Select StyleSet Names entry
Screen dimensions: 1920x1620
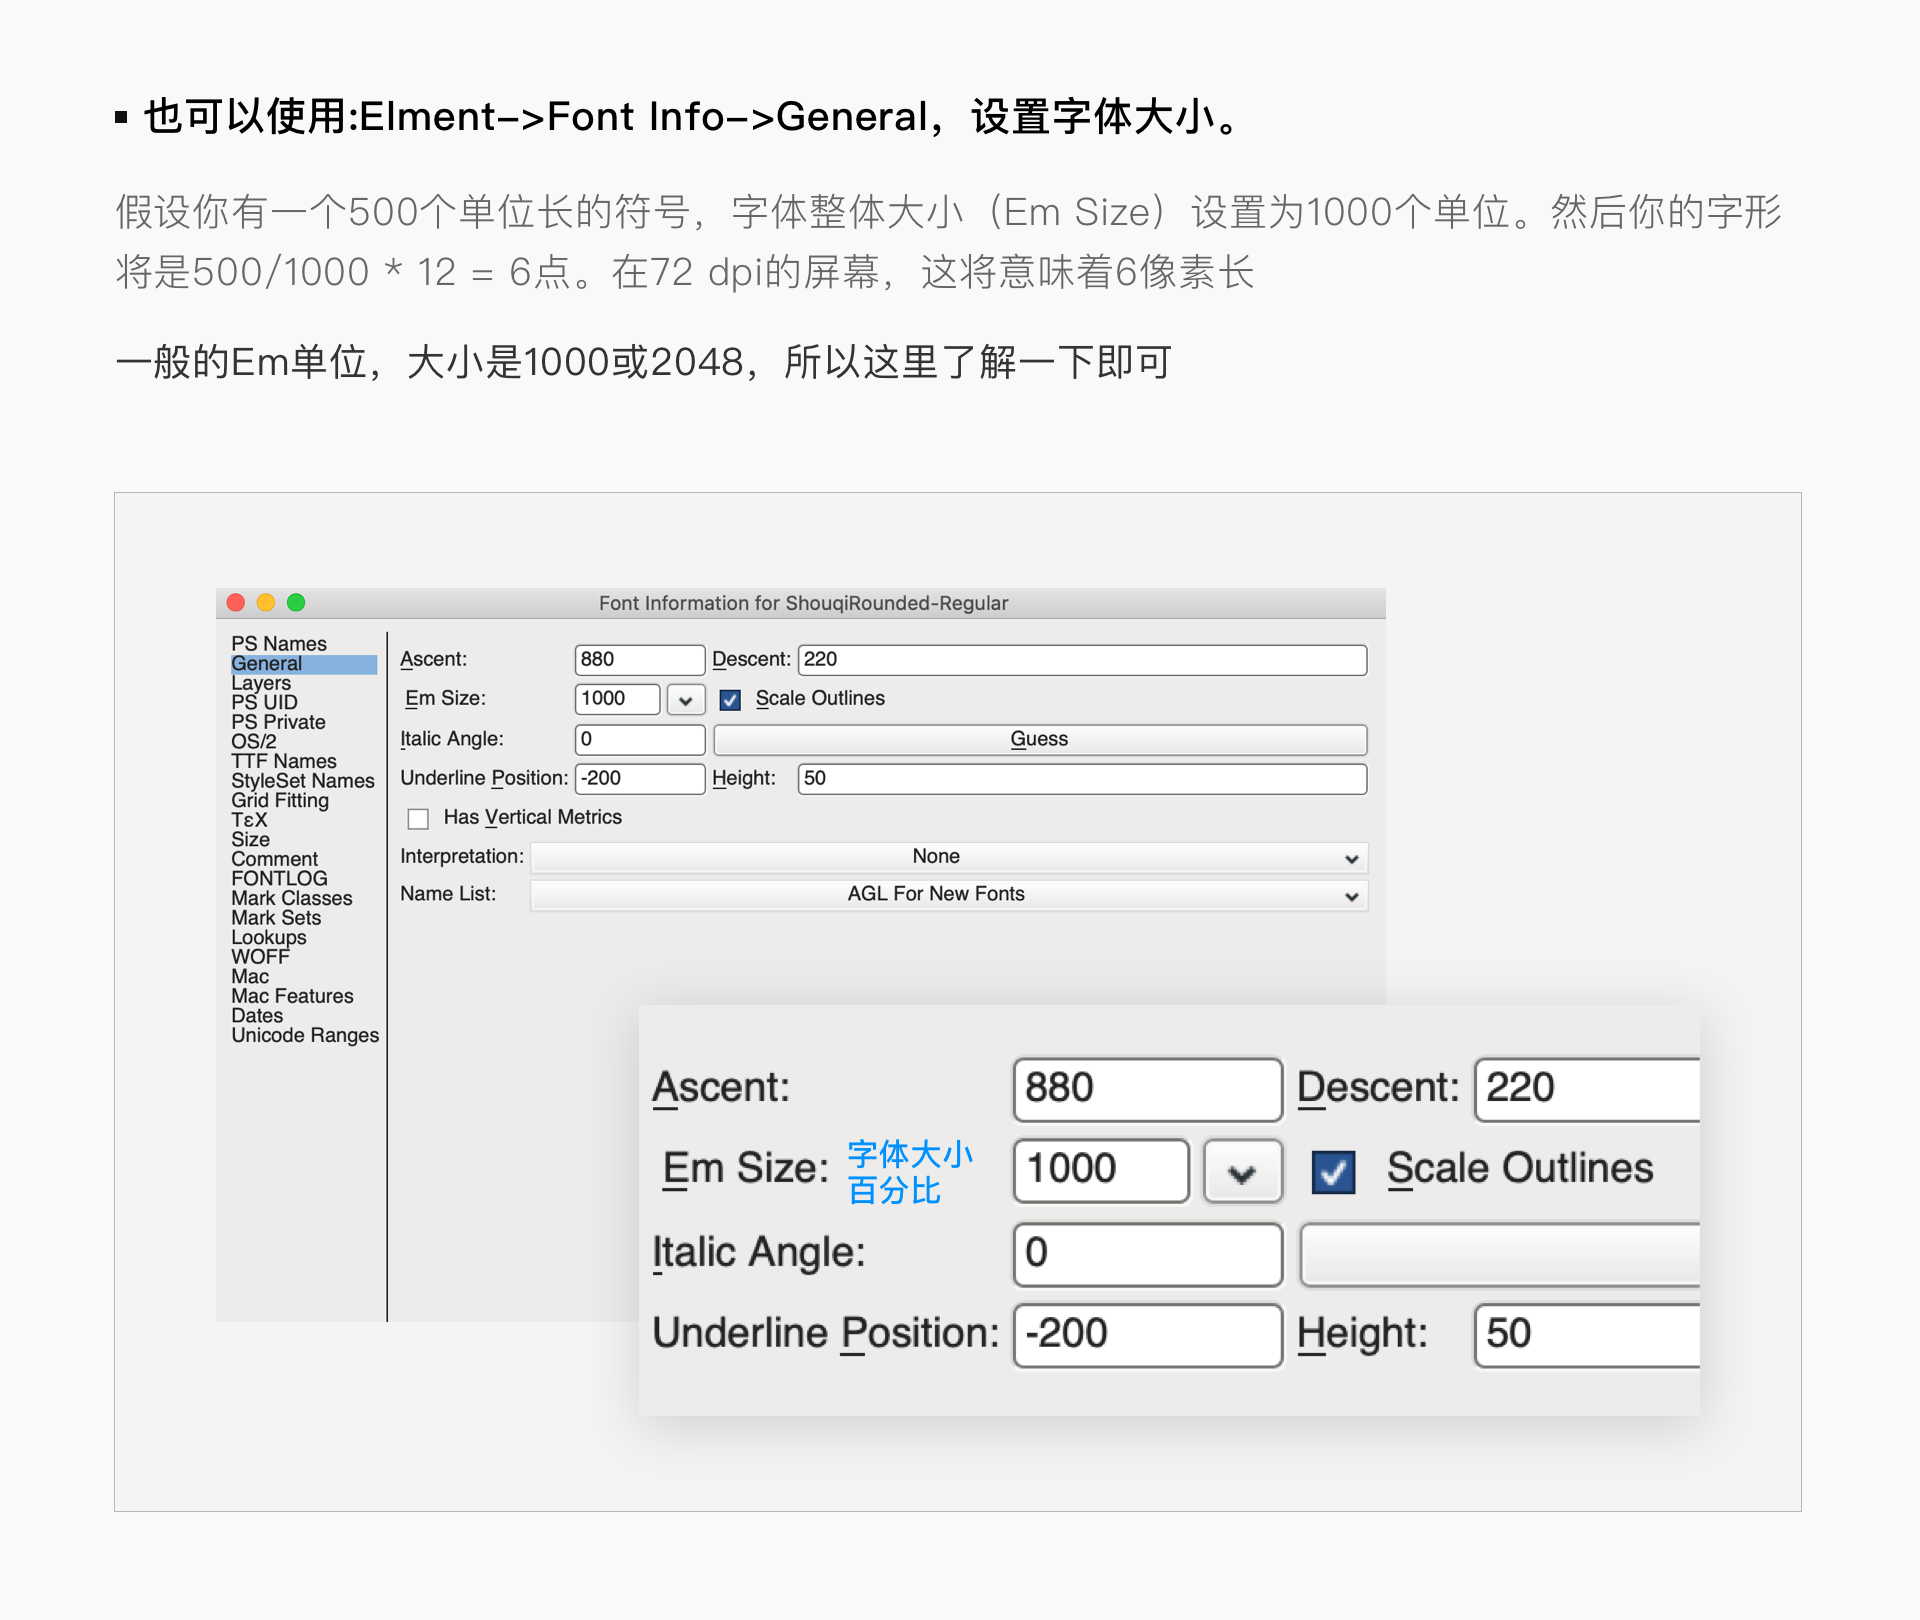303,781
